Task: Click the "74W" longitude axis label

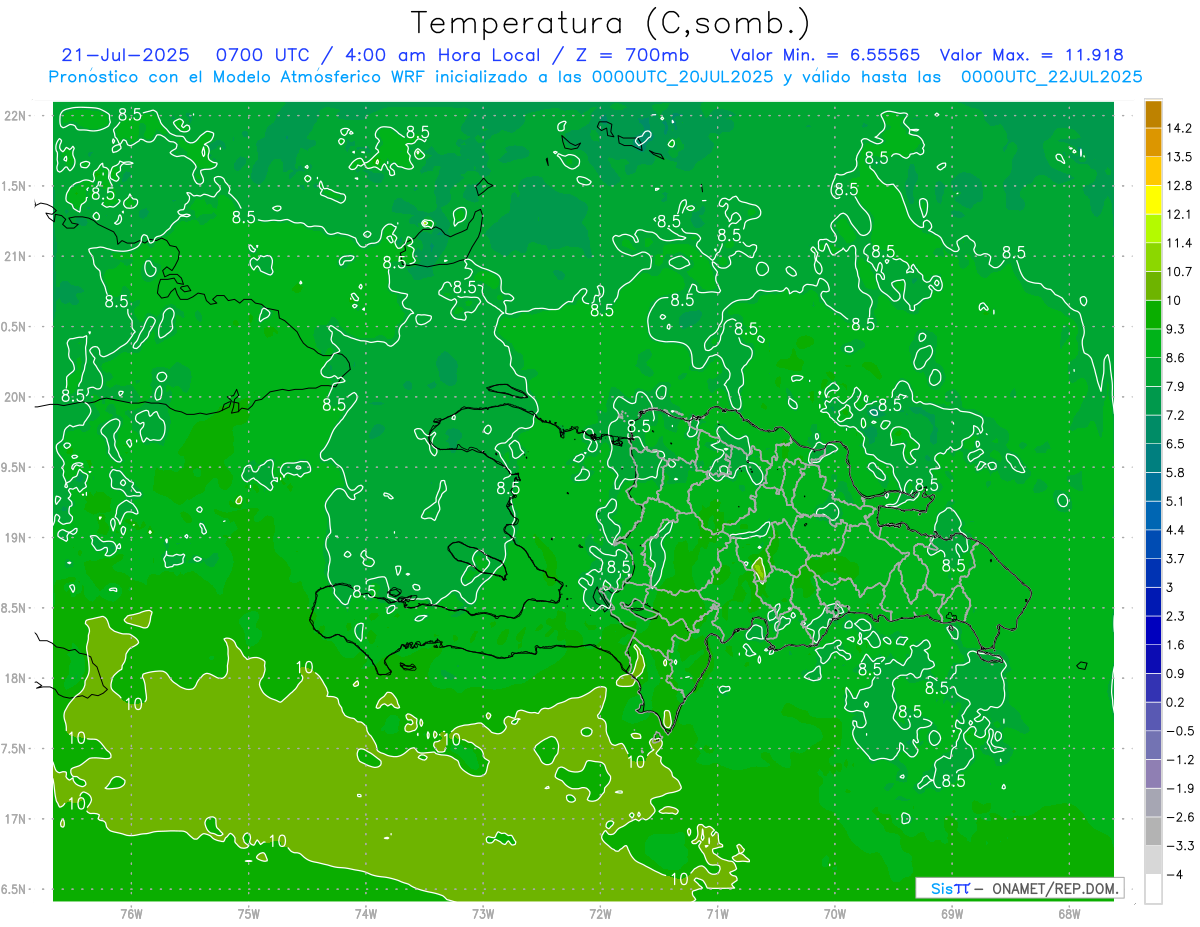Action: coord(366,914)
